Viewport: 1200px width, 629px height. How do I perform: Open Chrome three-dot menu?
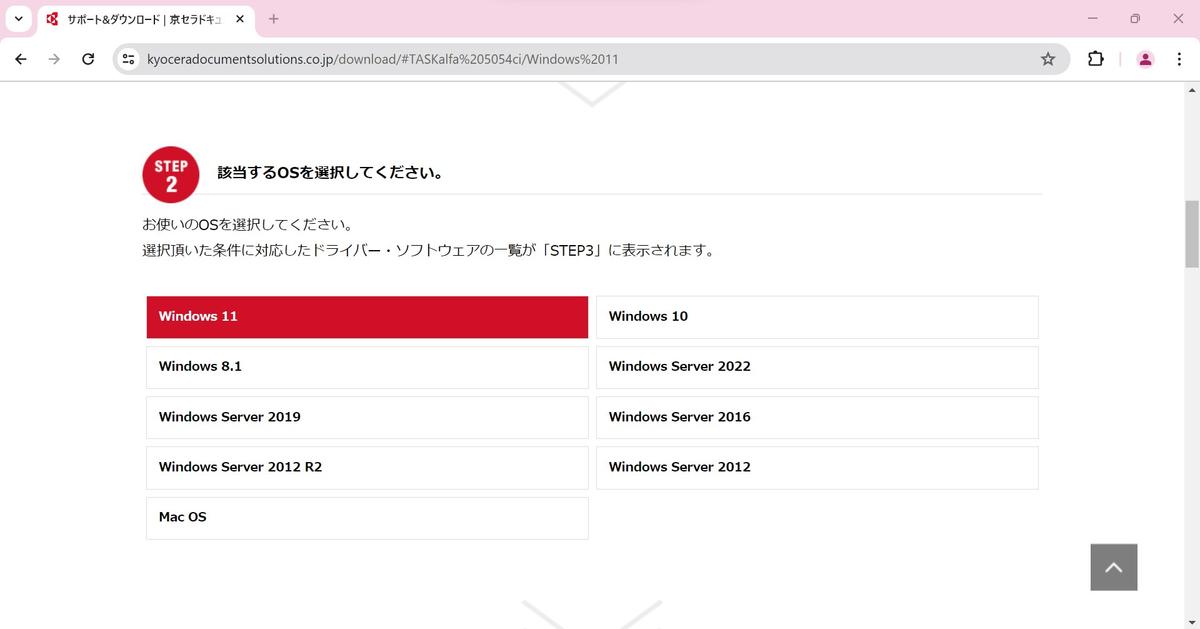pos(1181,59)
